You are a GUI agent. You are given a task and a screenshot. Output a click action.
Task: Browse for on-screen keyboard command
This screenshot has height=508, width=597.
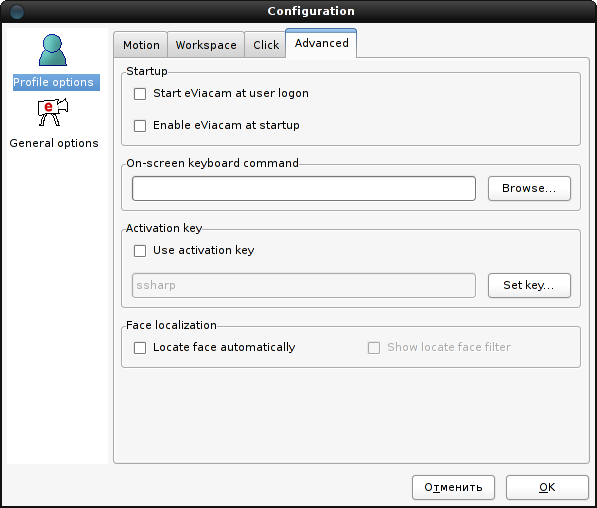point(529,189)
